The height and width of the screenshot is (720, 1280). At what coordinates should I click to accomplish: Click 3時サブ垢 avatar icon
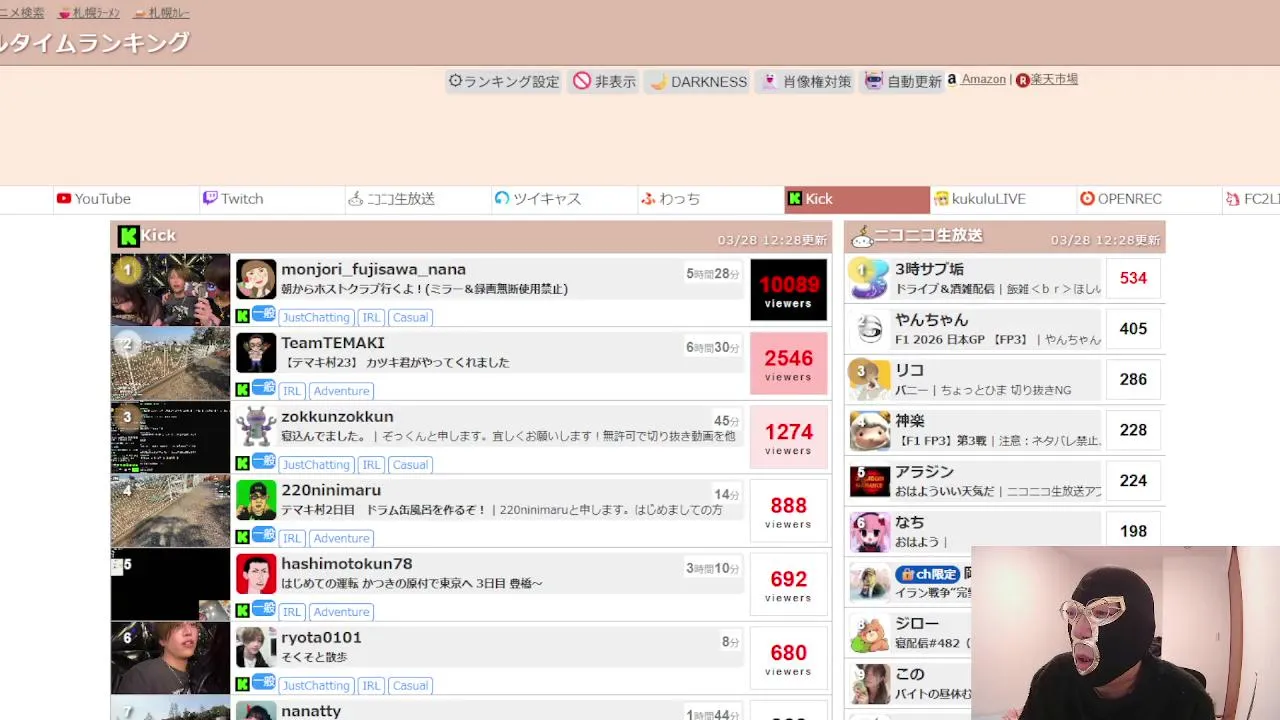(869, 278)
